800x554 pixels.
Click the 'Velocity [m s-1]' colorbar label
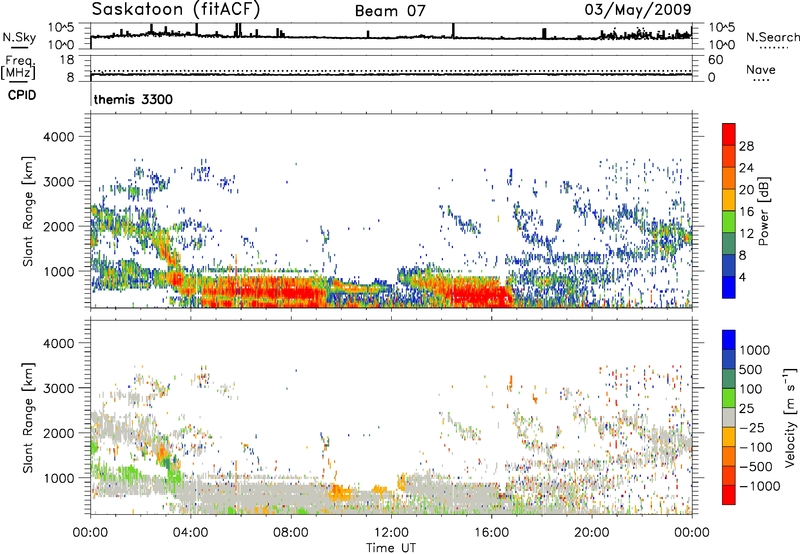click(790, 417)
